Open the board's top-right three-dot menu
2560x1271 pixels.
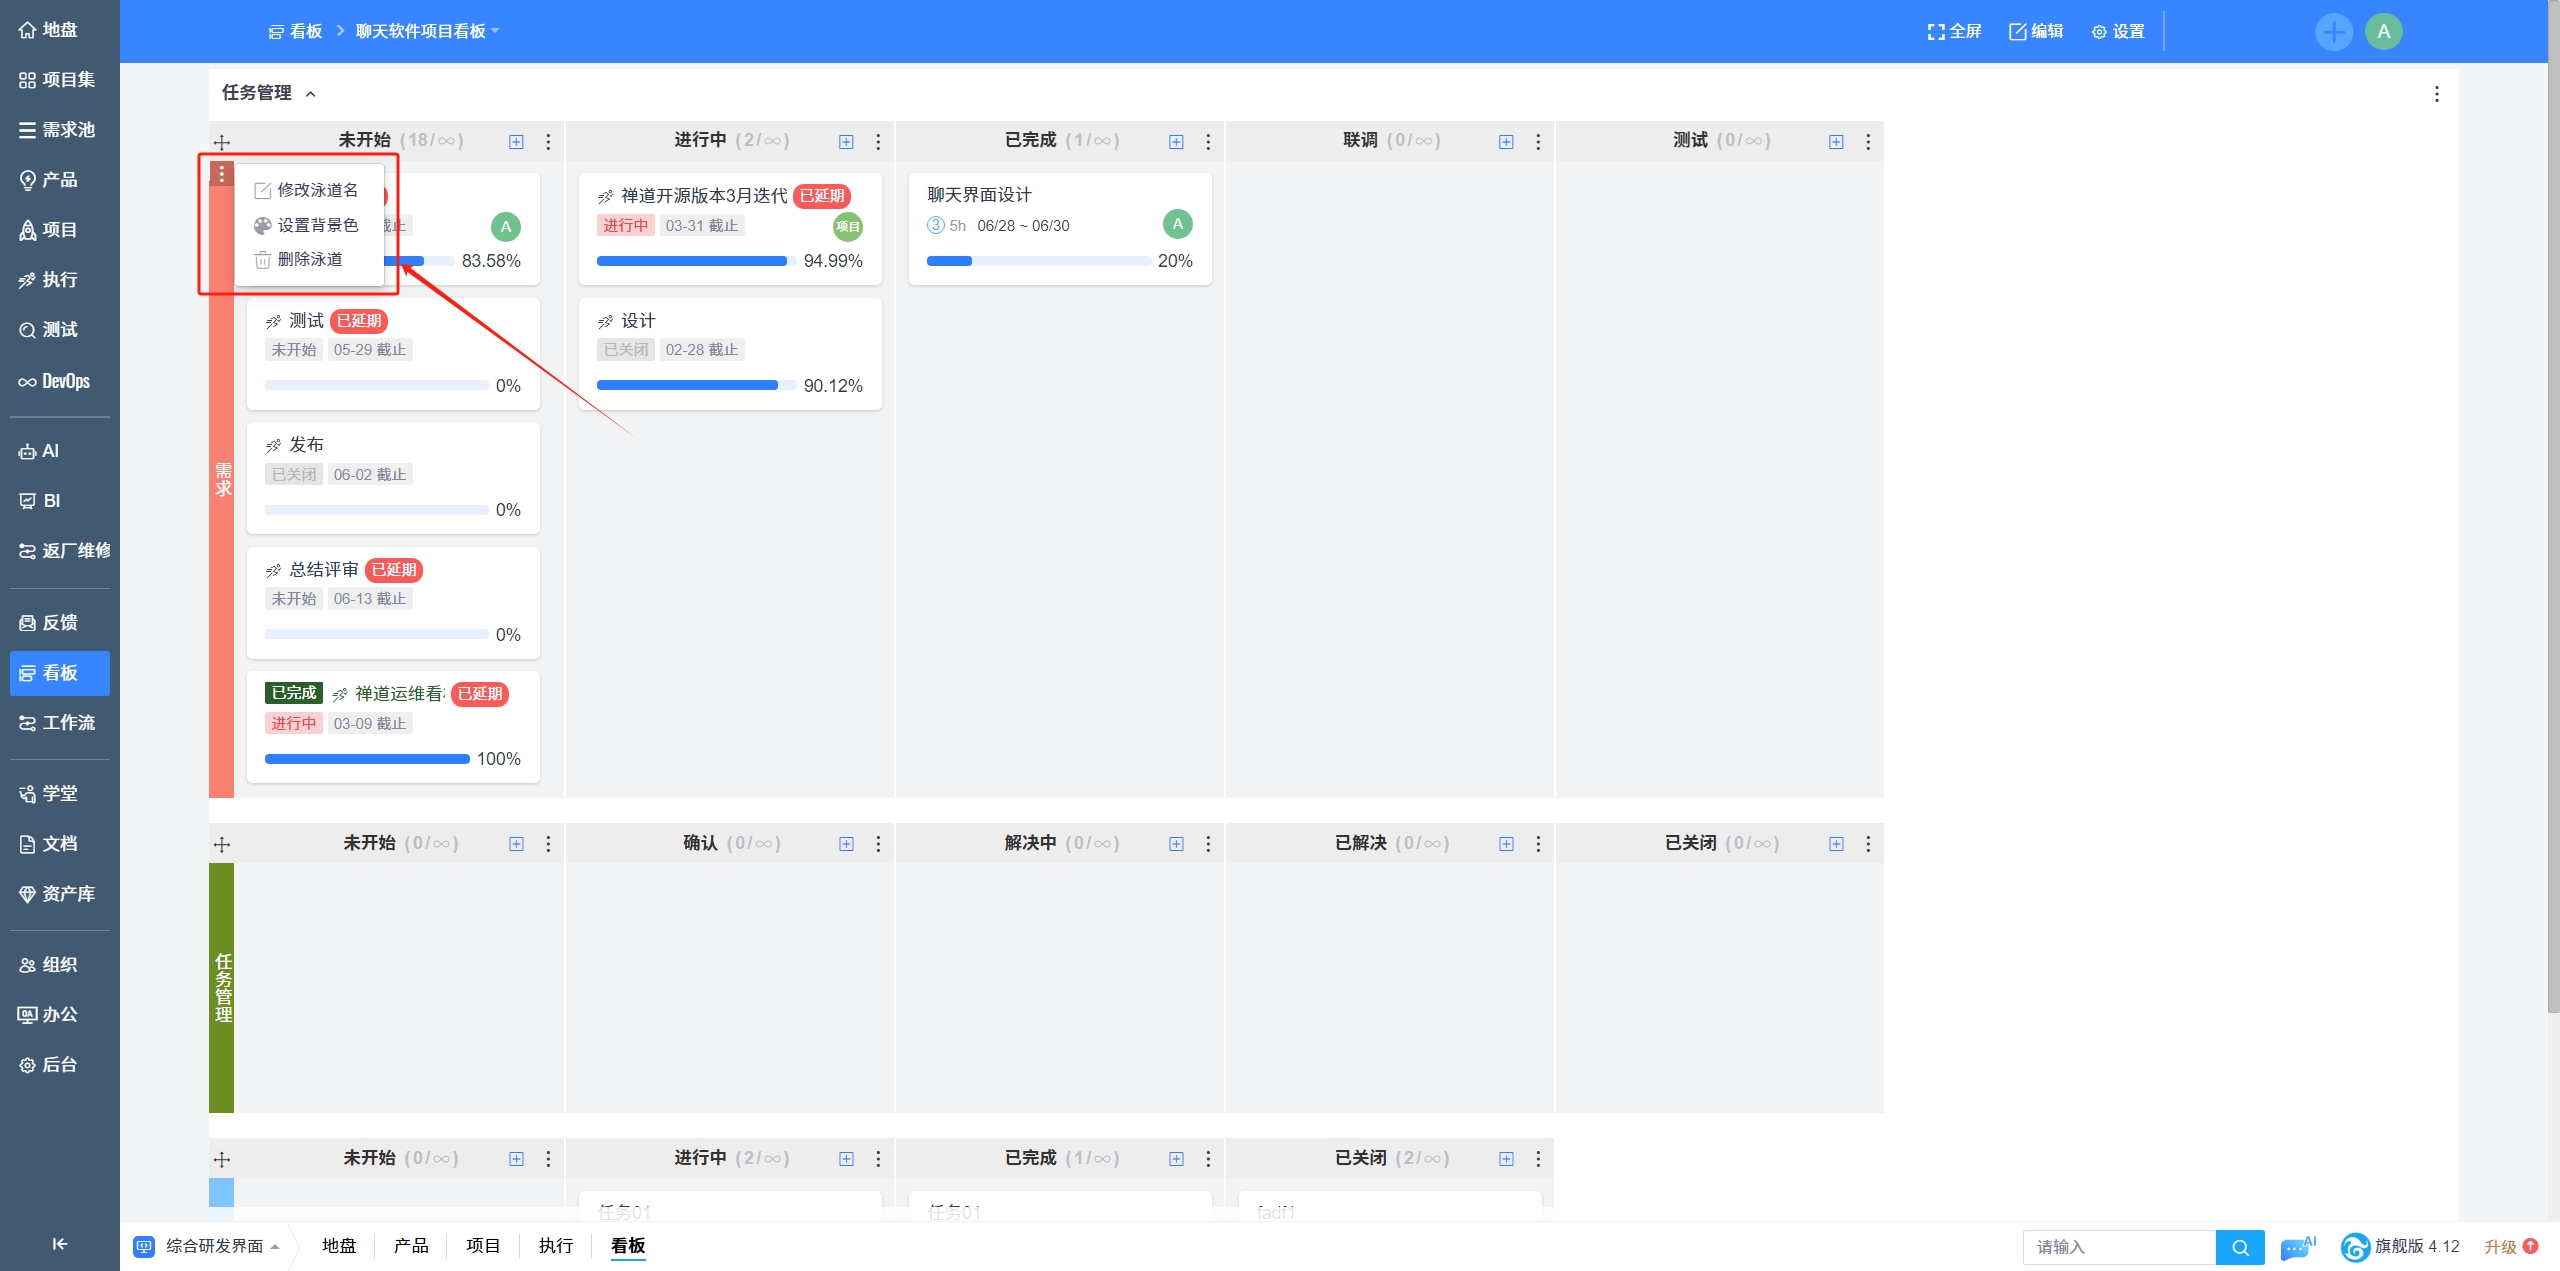click(x=2436, y=94)
